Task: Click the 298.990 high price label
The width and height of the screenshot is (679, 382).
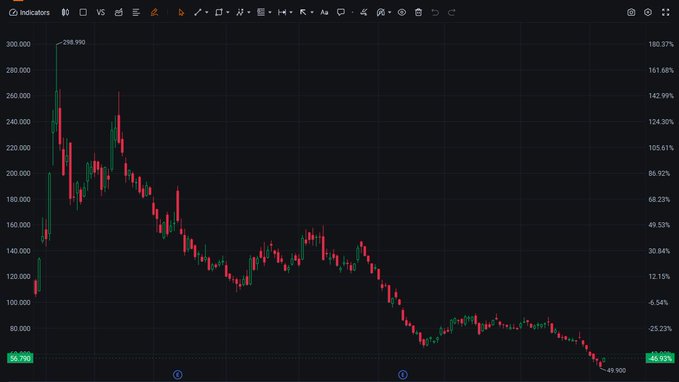Action: (74, 42)
